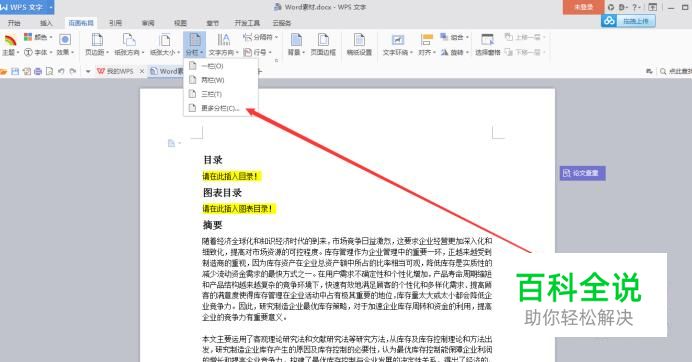Image resolution: width=692 pixels, height=362 pixels.
Task: Switch to the 插入 ribbon tab
Action: click(x=46, y=23)
